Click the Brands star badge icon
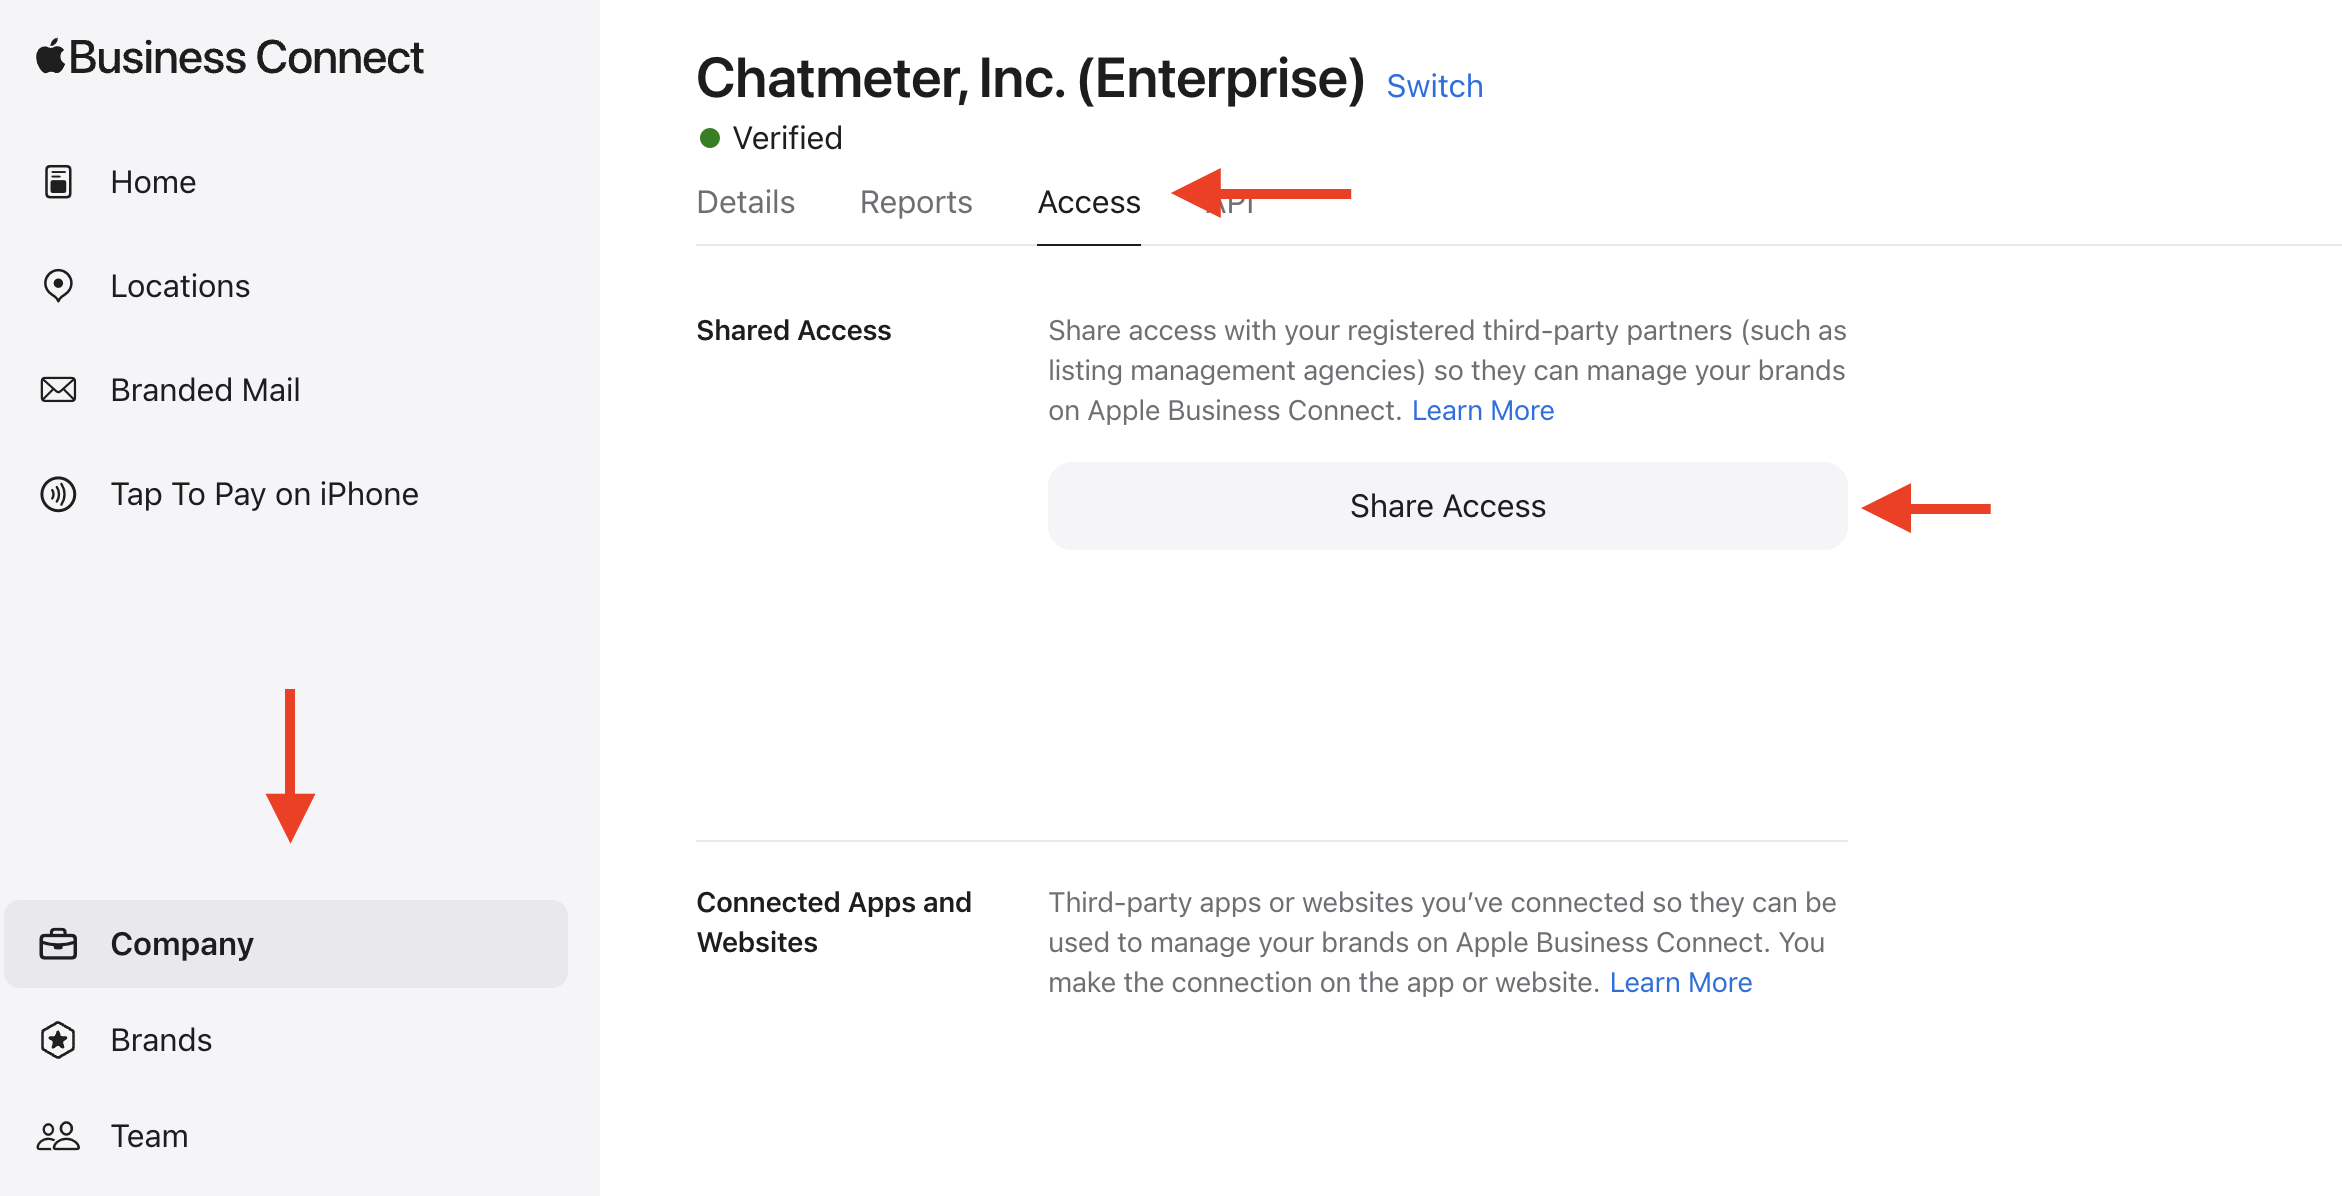 [x=58, y=1040]
